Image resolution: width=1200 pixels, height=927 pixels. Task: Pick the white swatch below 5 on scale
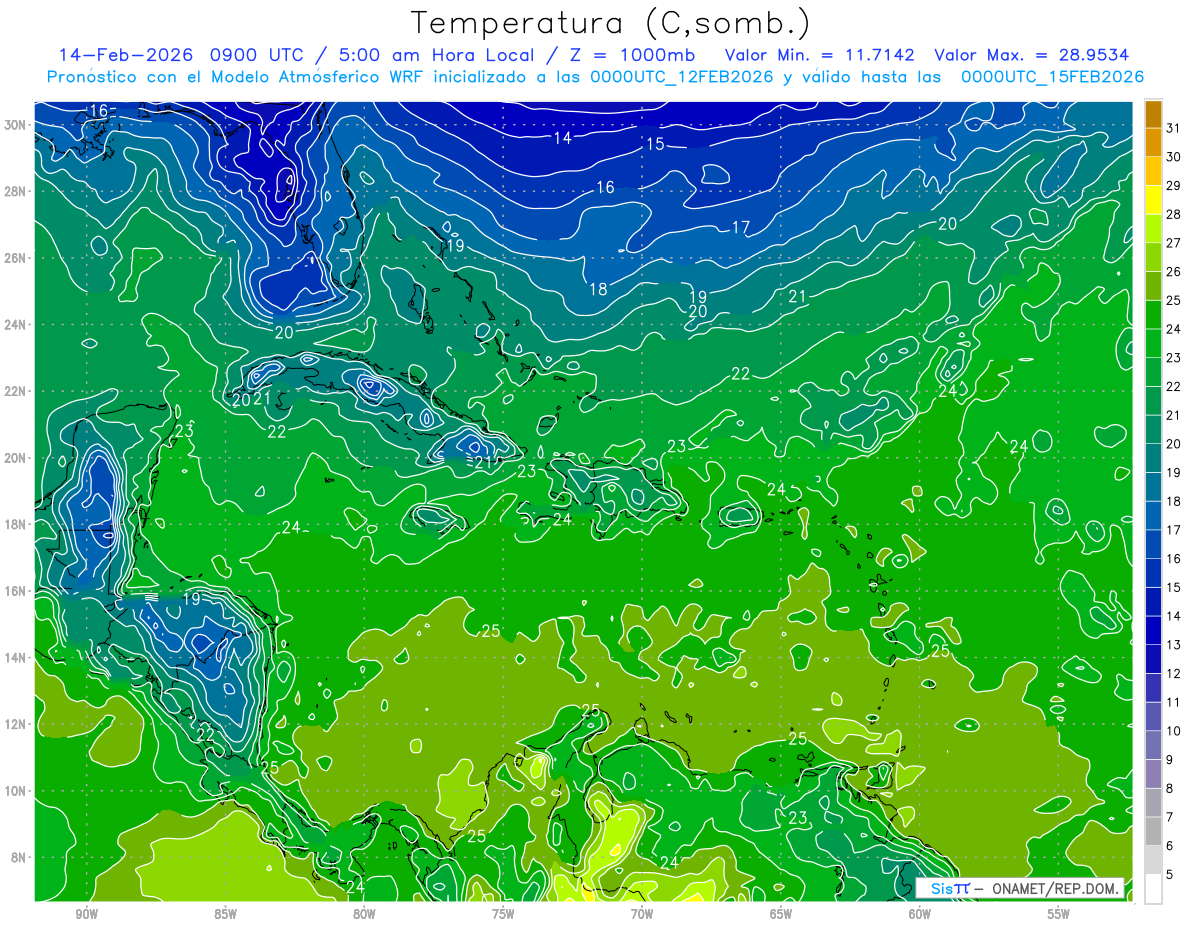tap(1153, 889)
